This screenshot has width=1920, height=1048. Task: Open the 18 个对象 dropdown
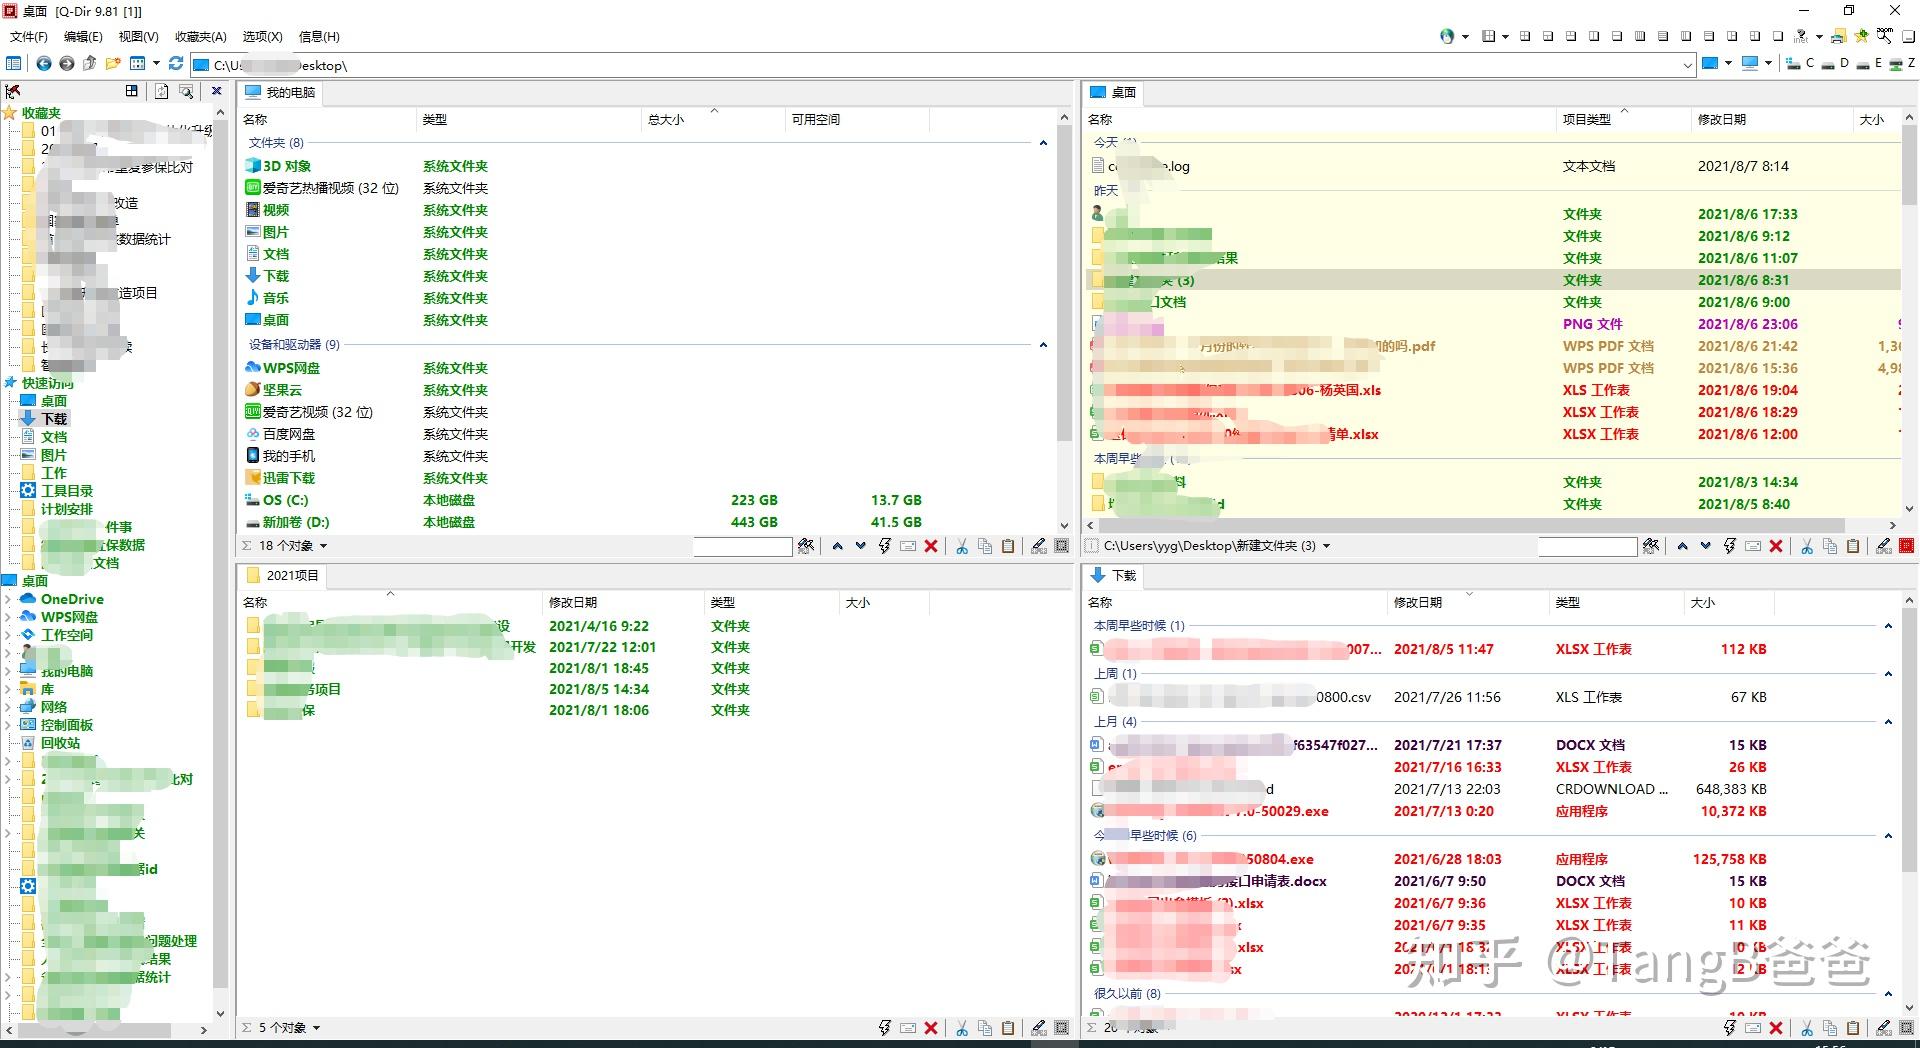[323, 546]
